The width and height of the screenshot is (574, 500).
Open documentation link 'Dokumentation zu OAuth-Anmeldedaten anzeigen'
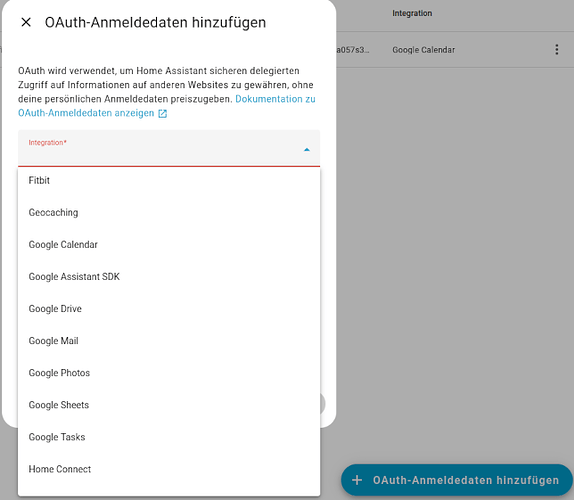[167, 106]
